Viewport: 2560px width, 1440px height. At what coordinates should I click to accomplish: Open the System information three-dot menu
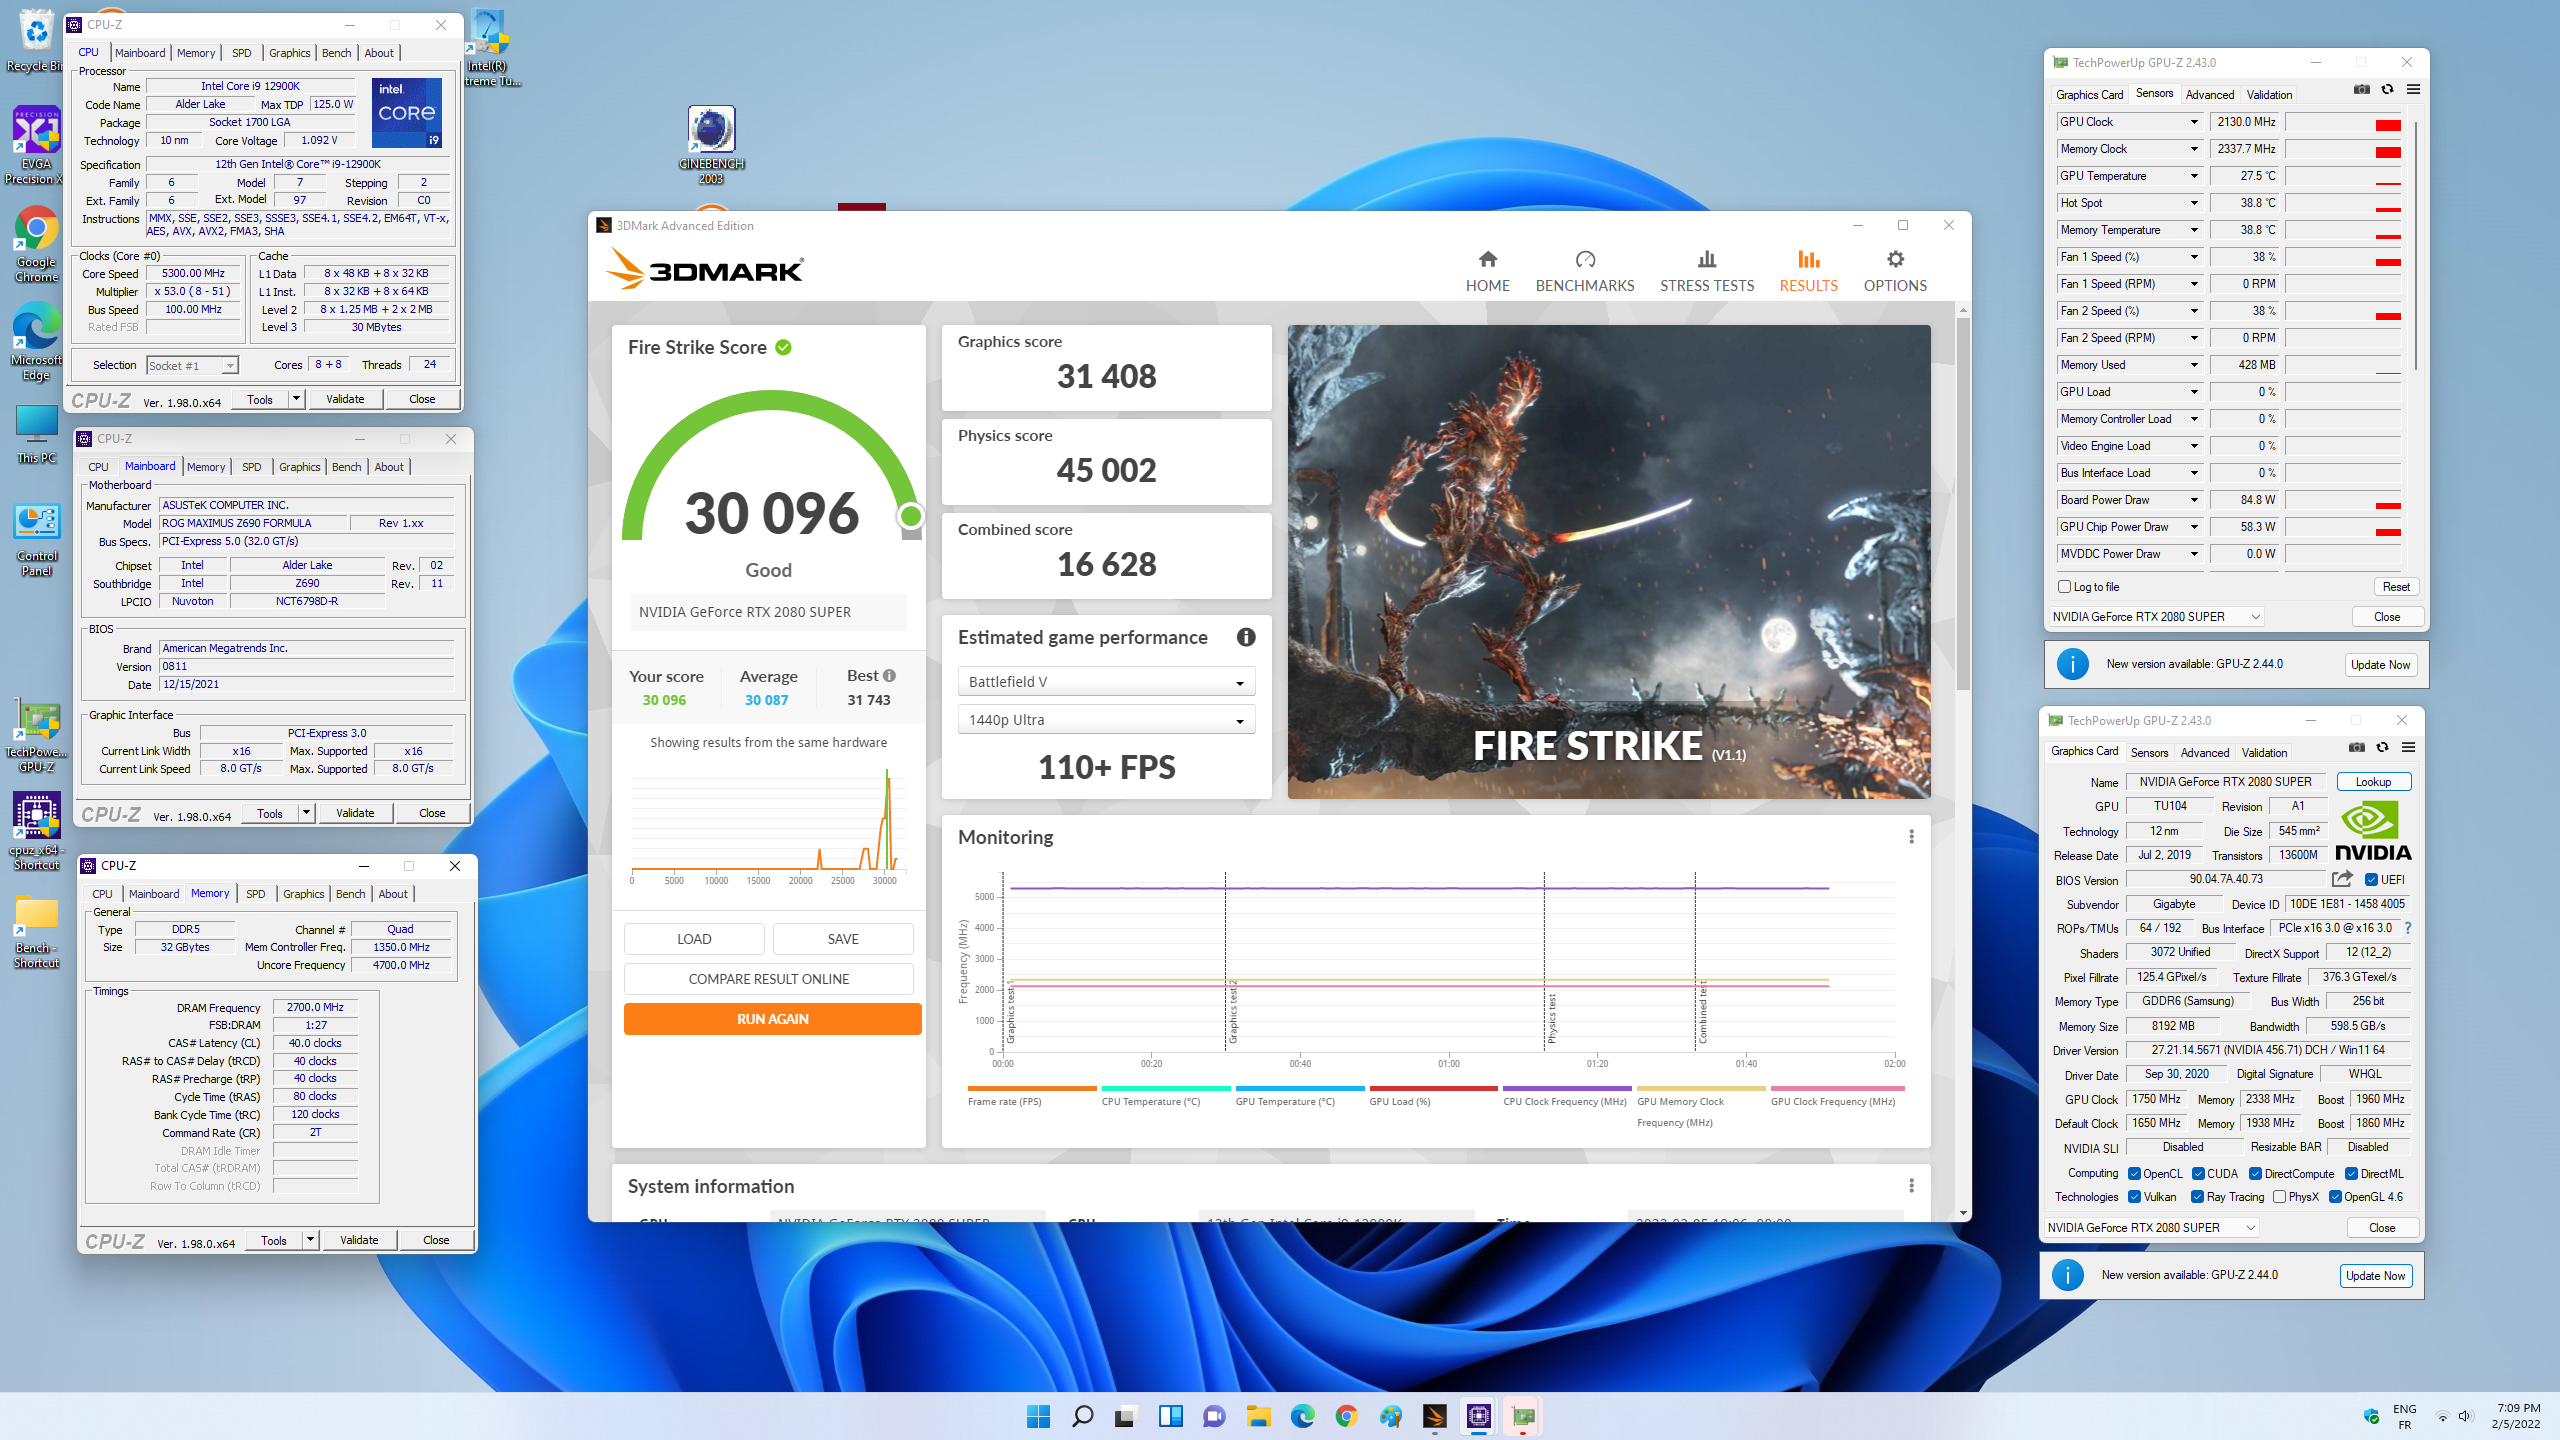1911,1186
